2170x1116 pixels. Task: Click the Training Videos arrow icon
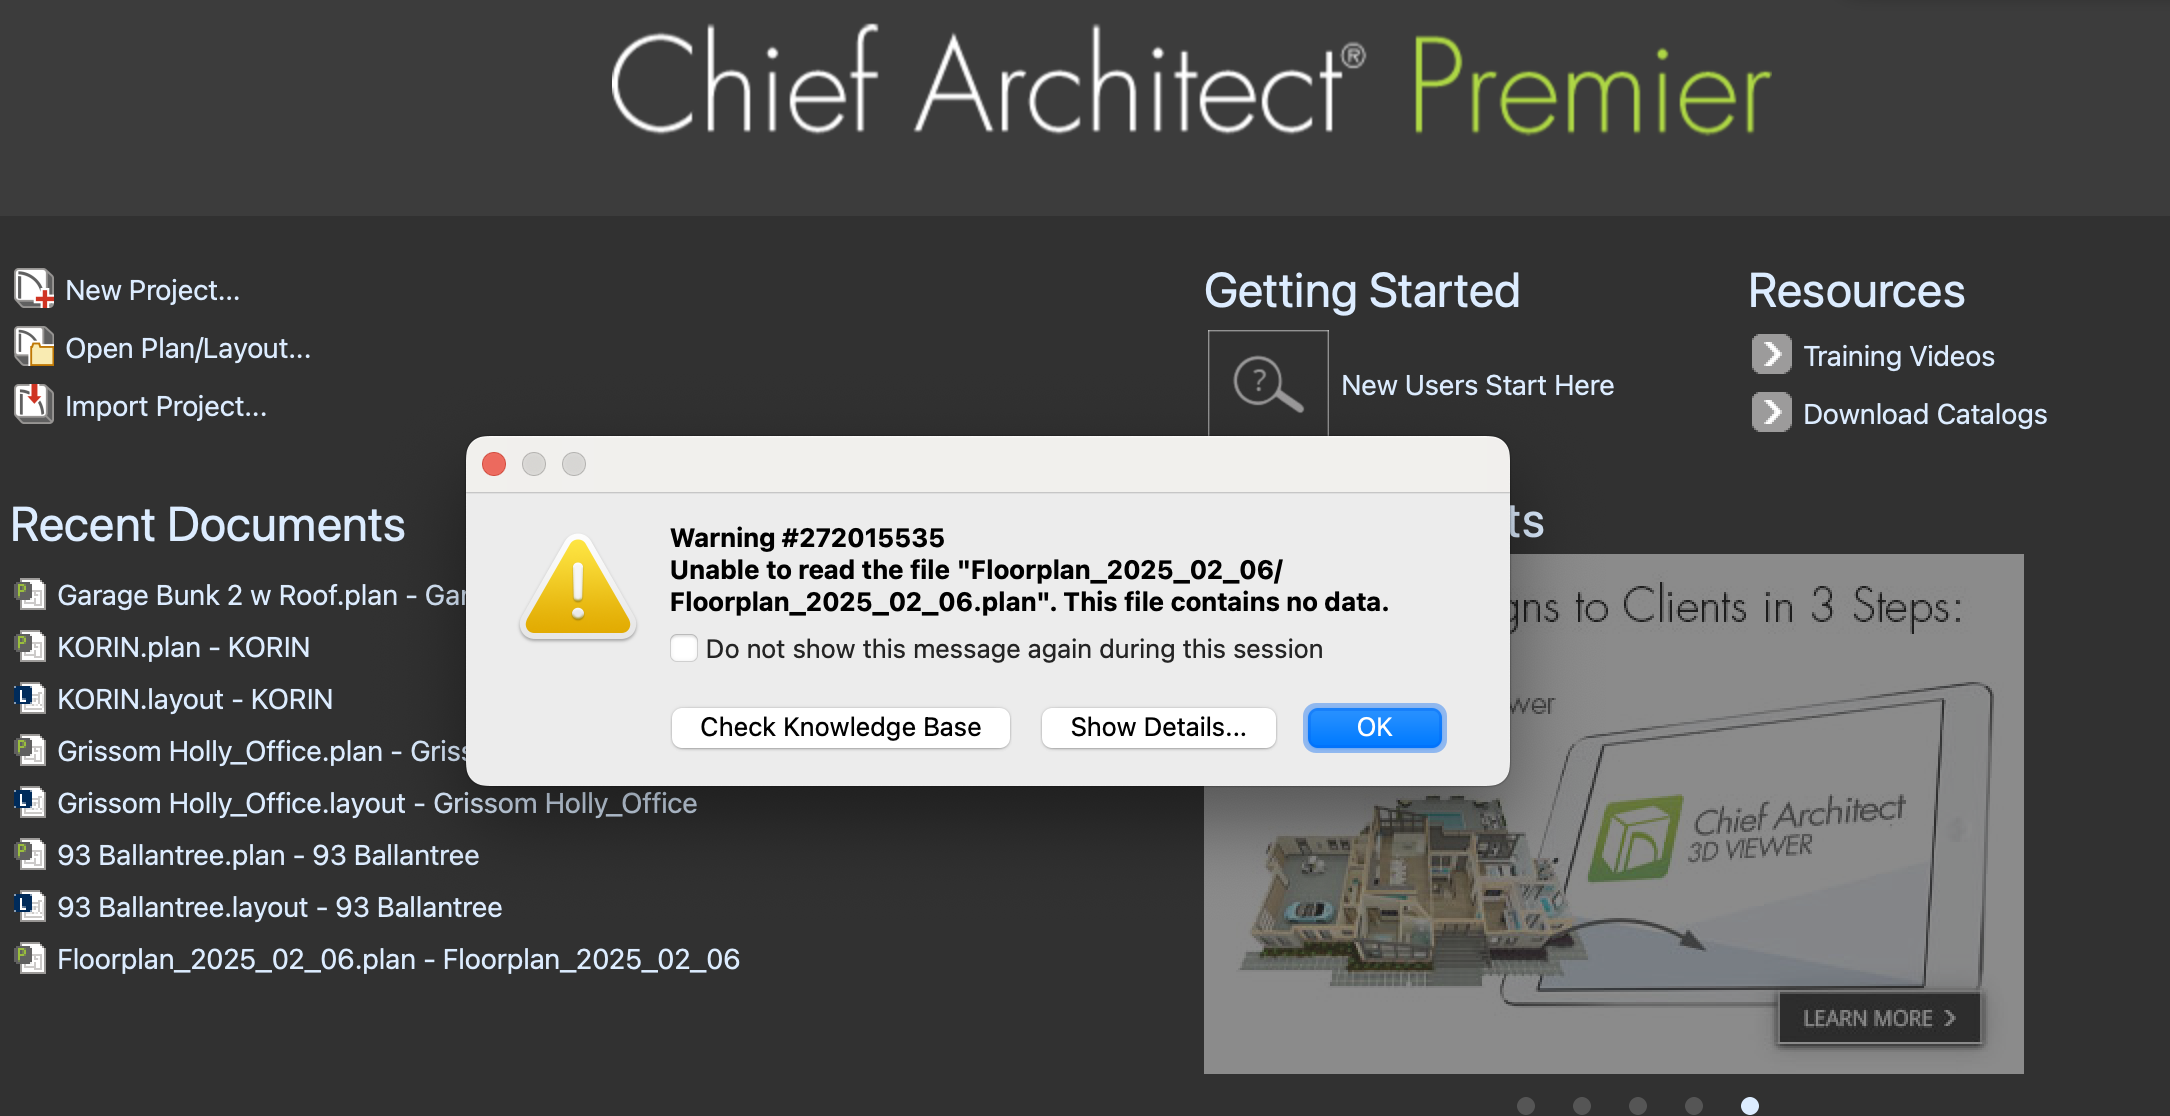click(1771, 354)
